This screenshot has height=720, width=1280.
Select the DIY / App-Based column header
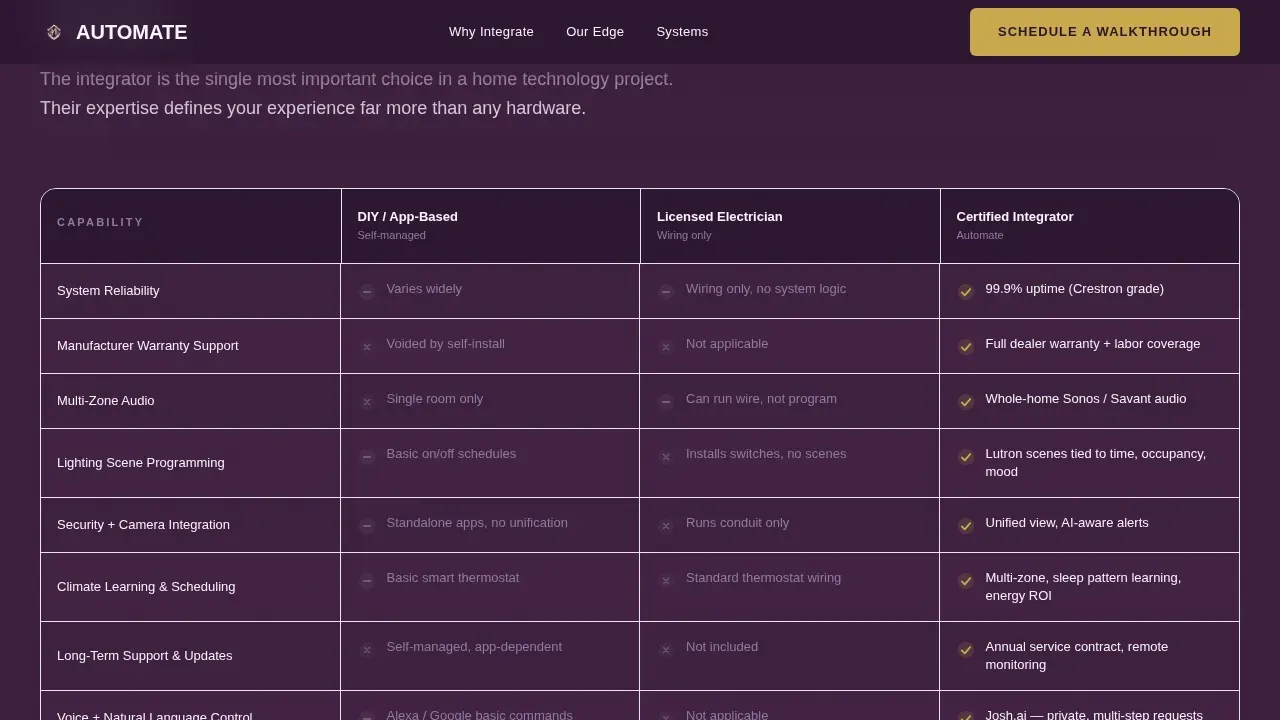coord(491,226)
